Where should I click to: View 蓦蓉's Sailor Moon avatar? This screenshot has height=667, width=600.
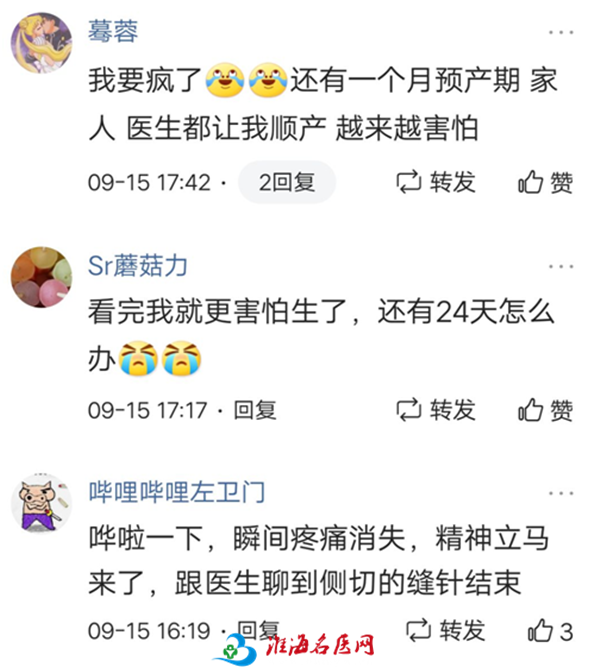41,43
